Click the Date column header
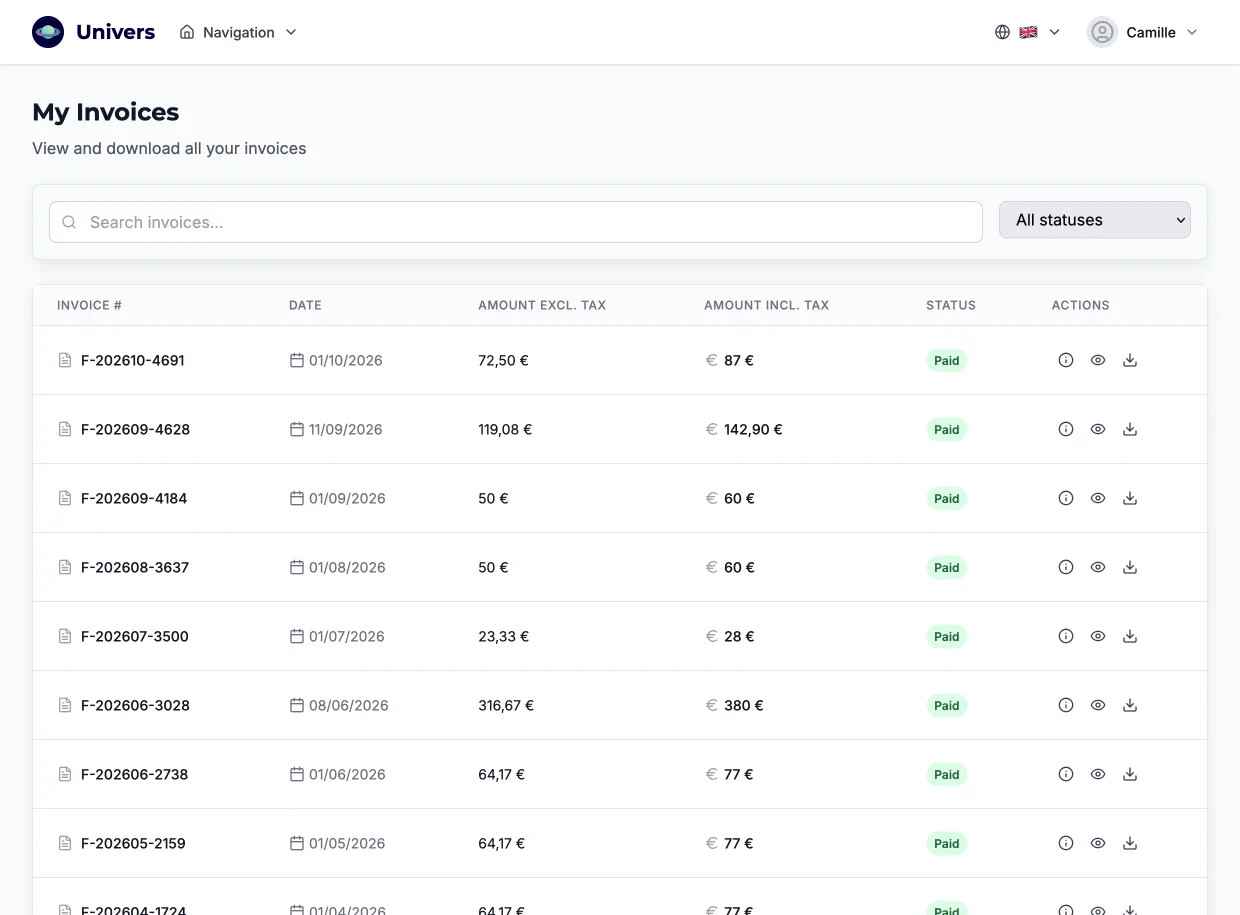Viewport: 1240px width, 915px height. 305,305
